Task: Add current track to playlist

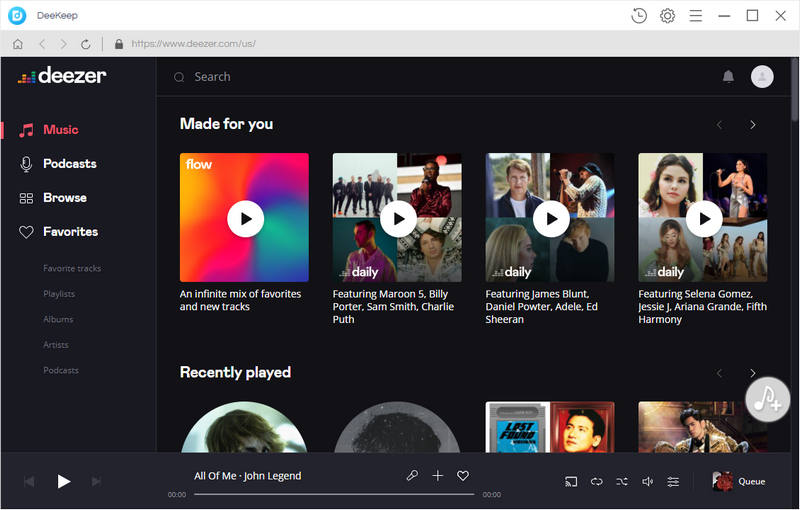Action: coord(437,476)
